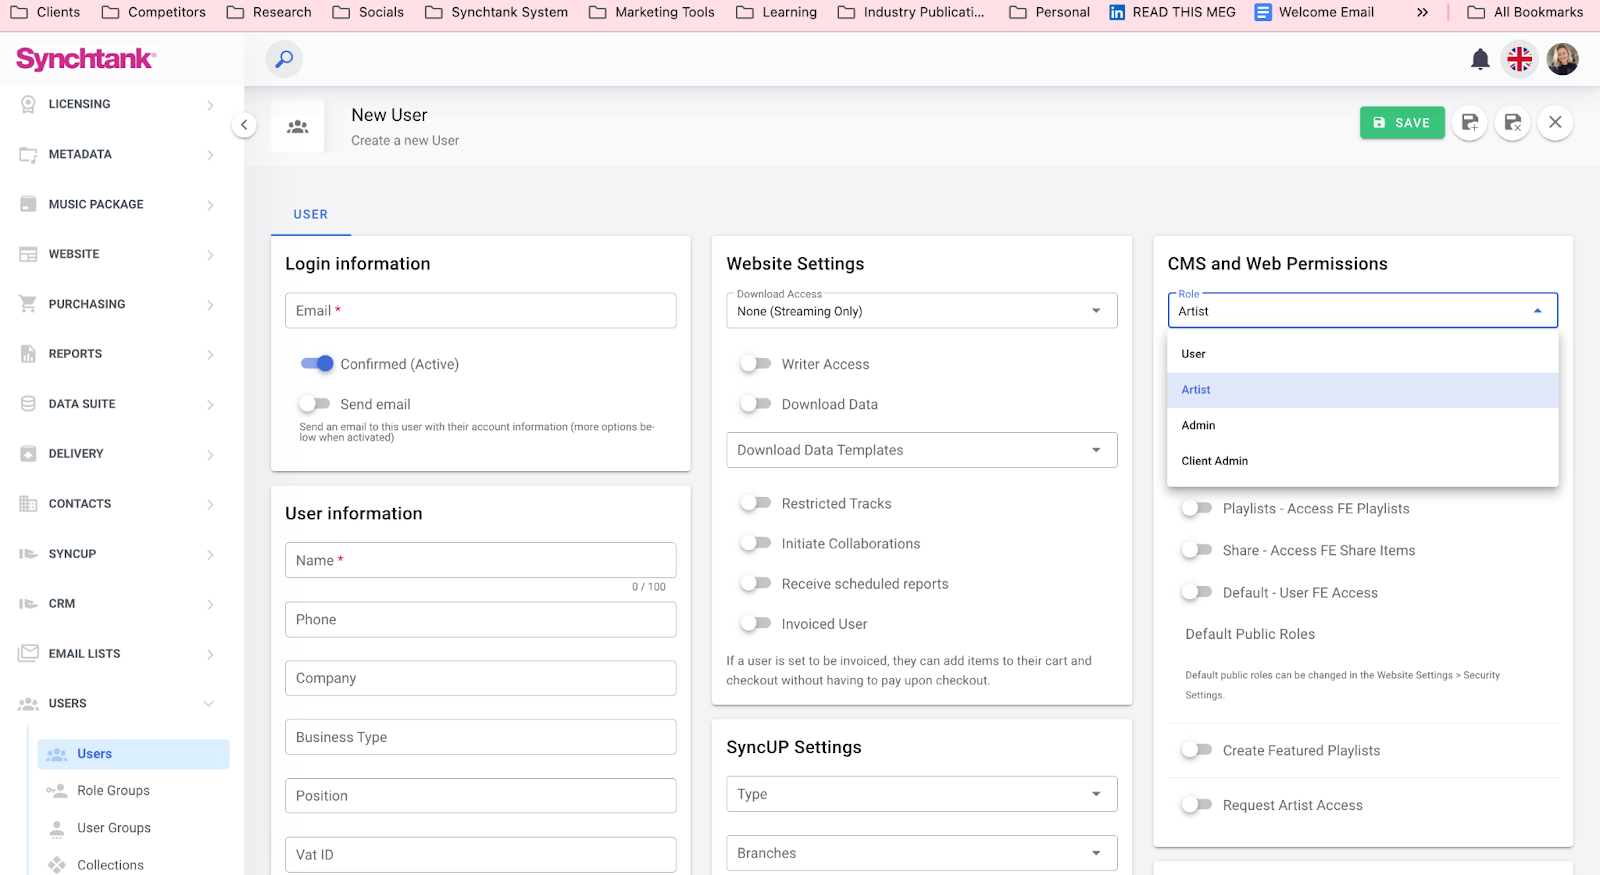This screenshot has width=1600, height=875.
Task: Choose Admin in the Role dropdown
Action: [x=1198, y=425]
